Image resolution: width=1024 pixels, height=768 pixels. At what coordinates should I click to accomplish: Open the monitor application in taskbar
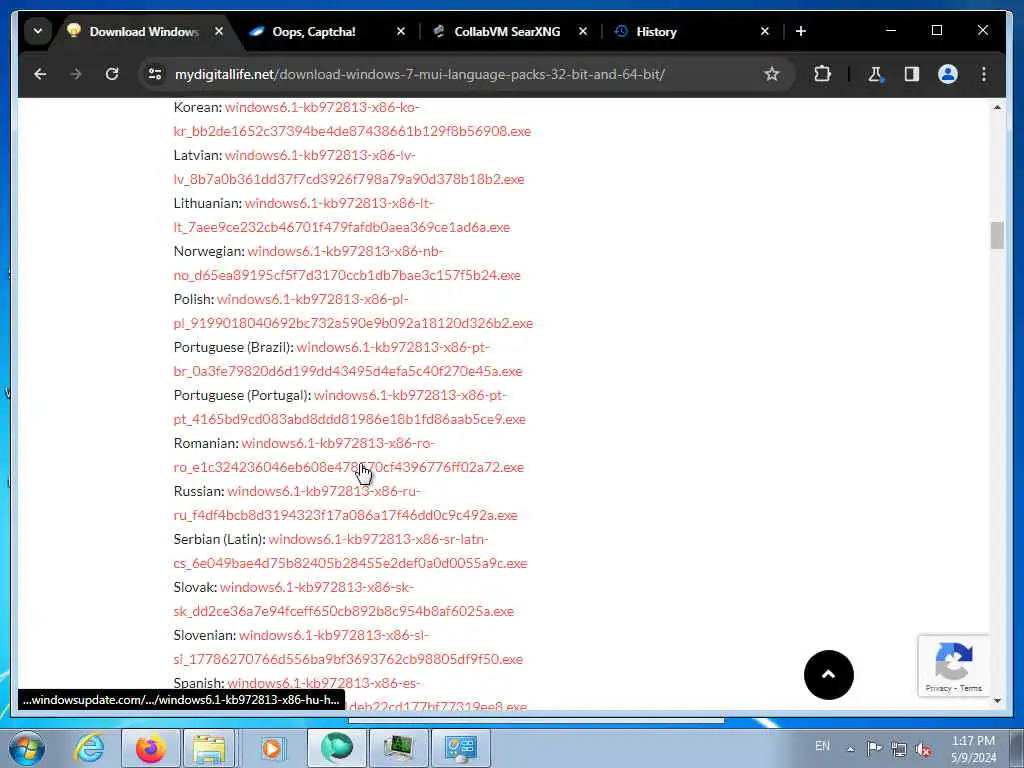pyautogui.click(x=398, y=748)
